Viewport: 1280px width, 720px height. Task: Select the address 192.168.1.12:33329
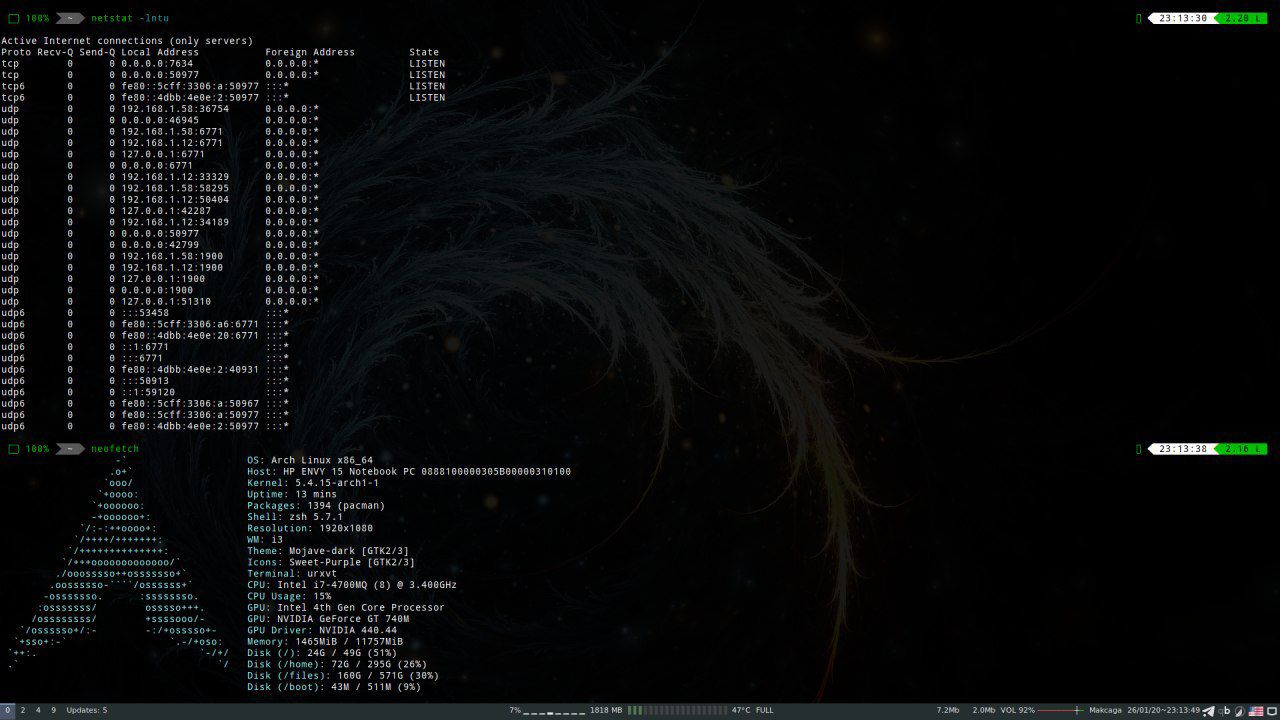point(175,177)
